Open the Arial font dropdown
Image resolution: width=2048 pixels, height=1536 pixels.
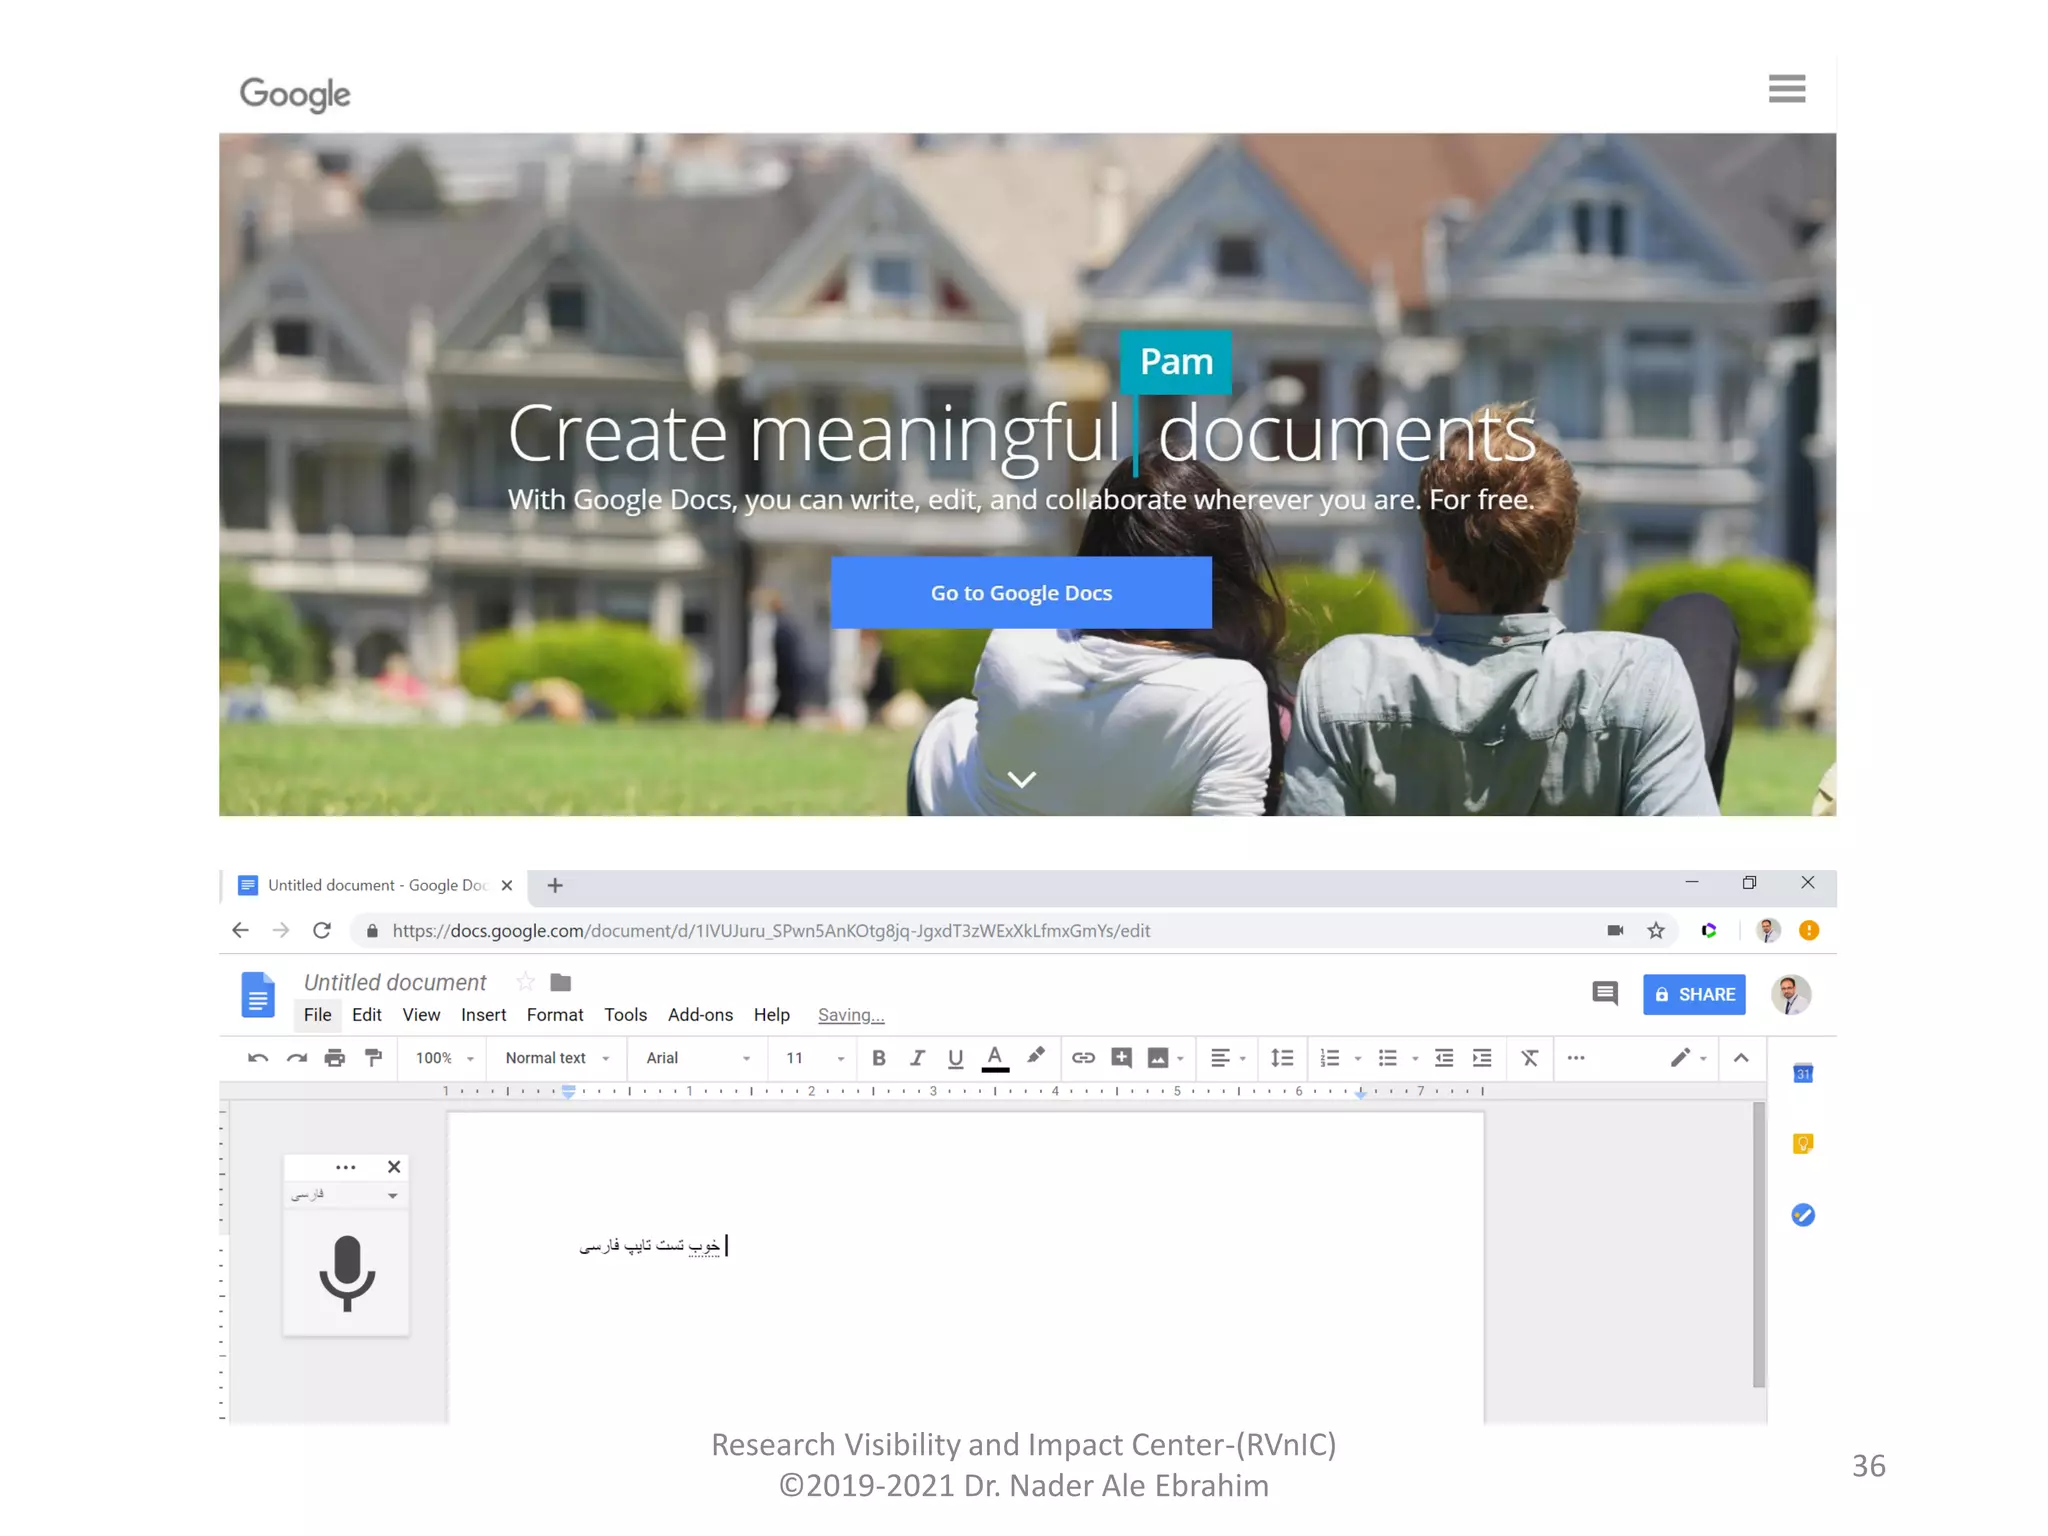[x=697, y=1058]
